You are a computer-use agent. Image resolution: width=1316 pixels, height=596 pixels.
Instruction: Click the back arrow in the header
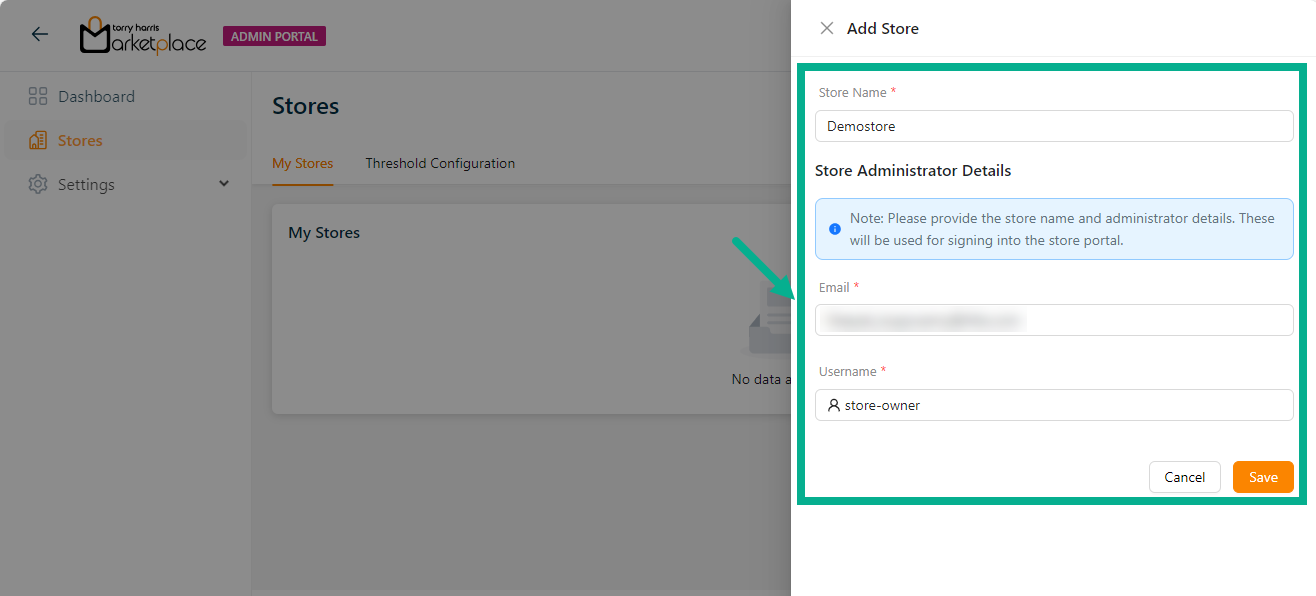tap(39, 35)
